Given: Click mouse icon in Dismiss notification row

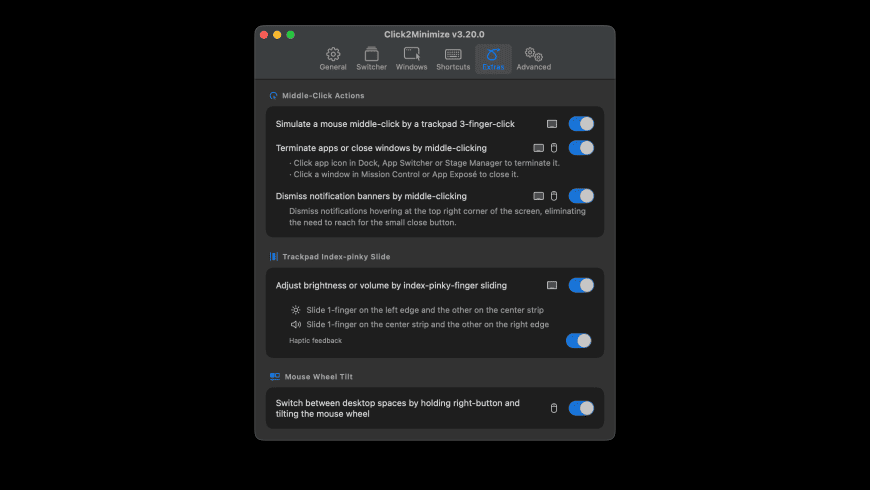Looking at the screenshot, I should (554, 196).
